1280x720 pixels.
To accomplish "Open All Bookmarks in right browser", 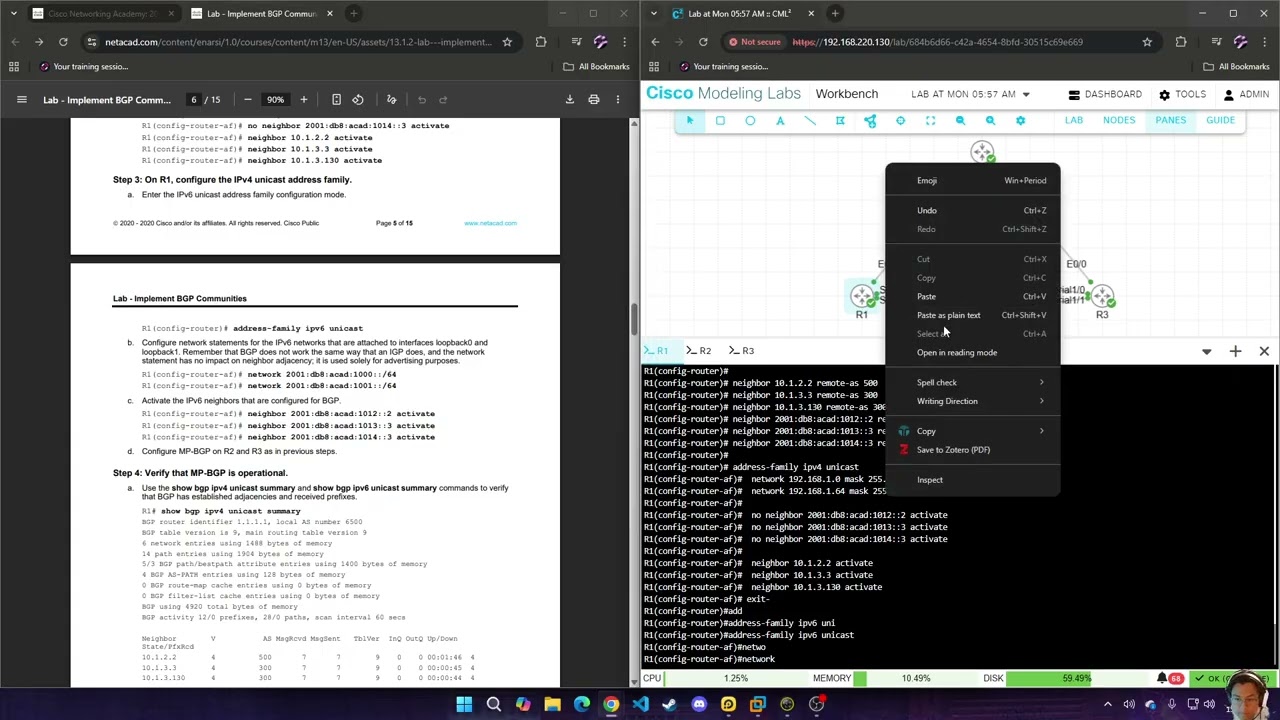I will click(x=1236, y=66).
